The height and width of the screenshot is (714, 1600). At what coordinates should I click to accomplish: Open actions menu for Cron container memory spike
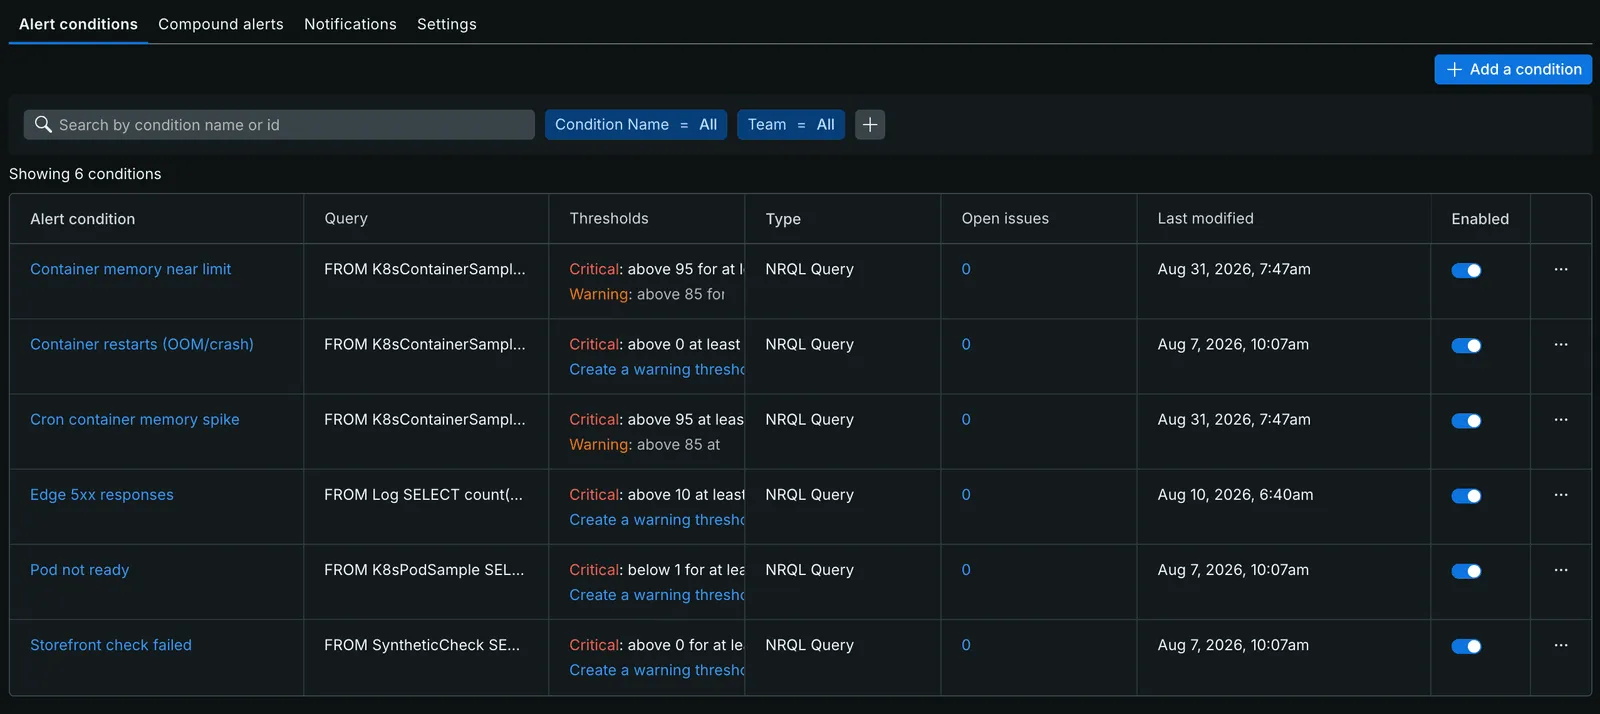1561,419
